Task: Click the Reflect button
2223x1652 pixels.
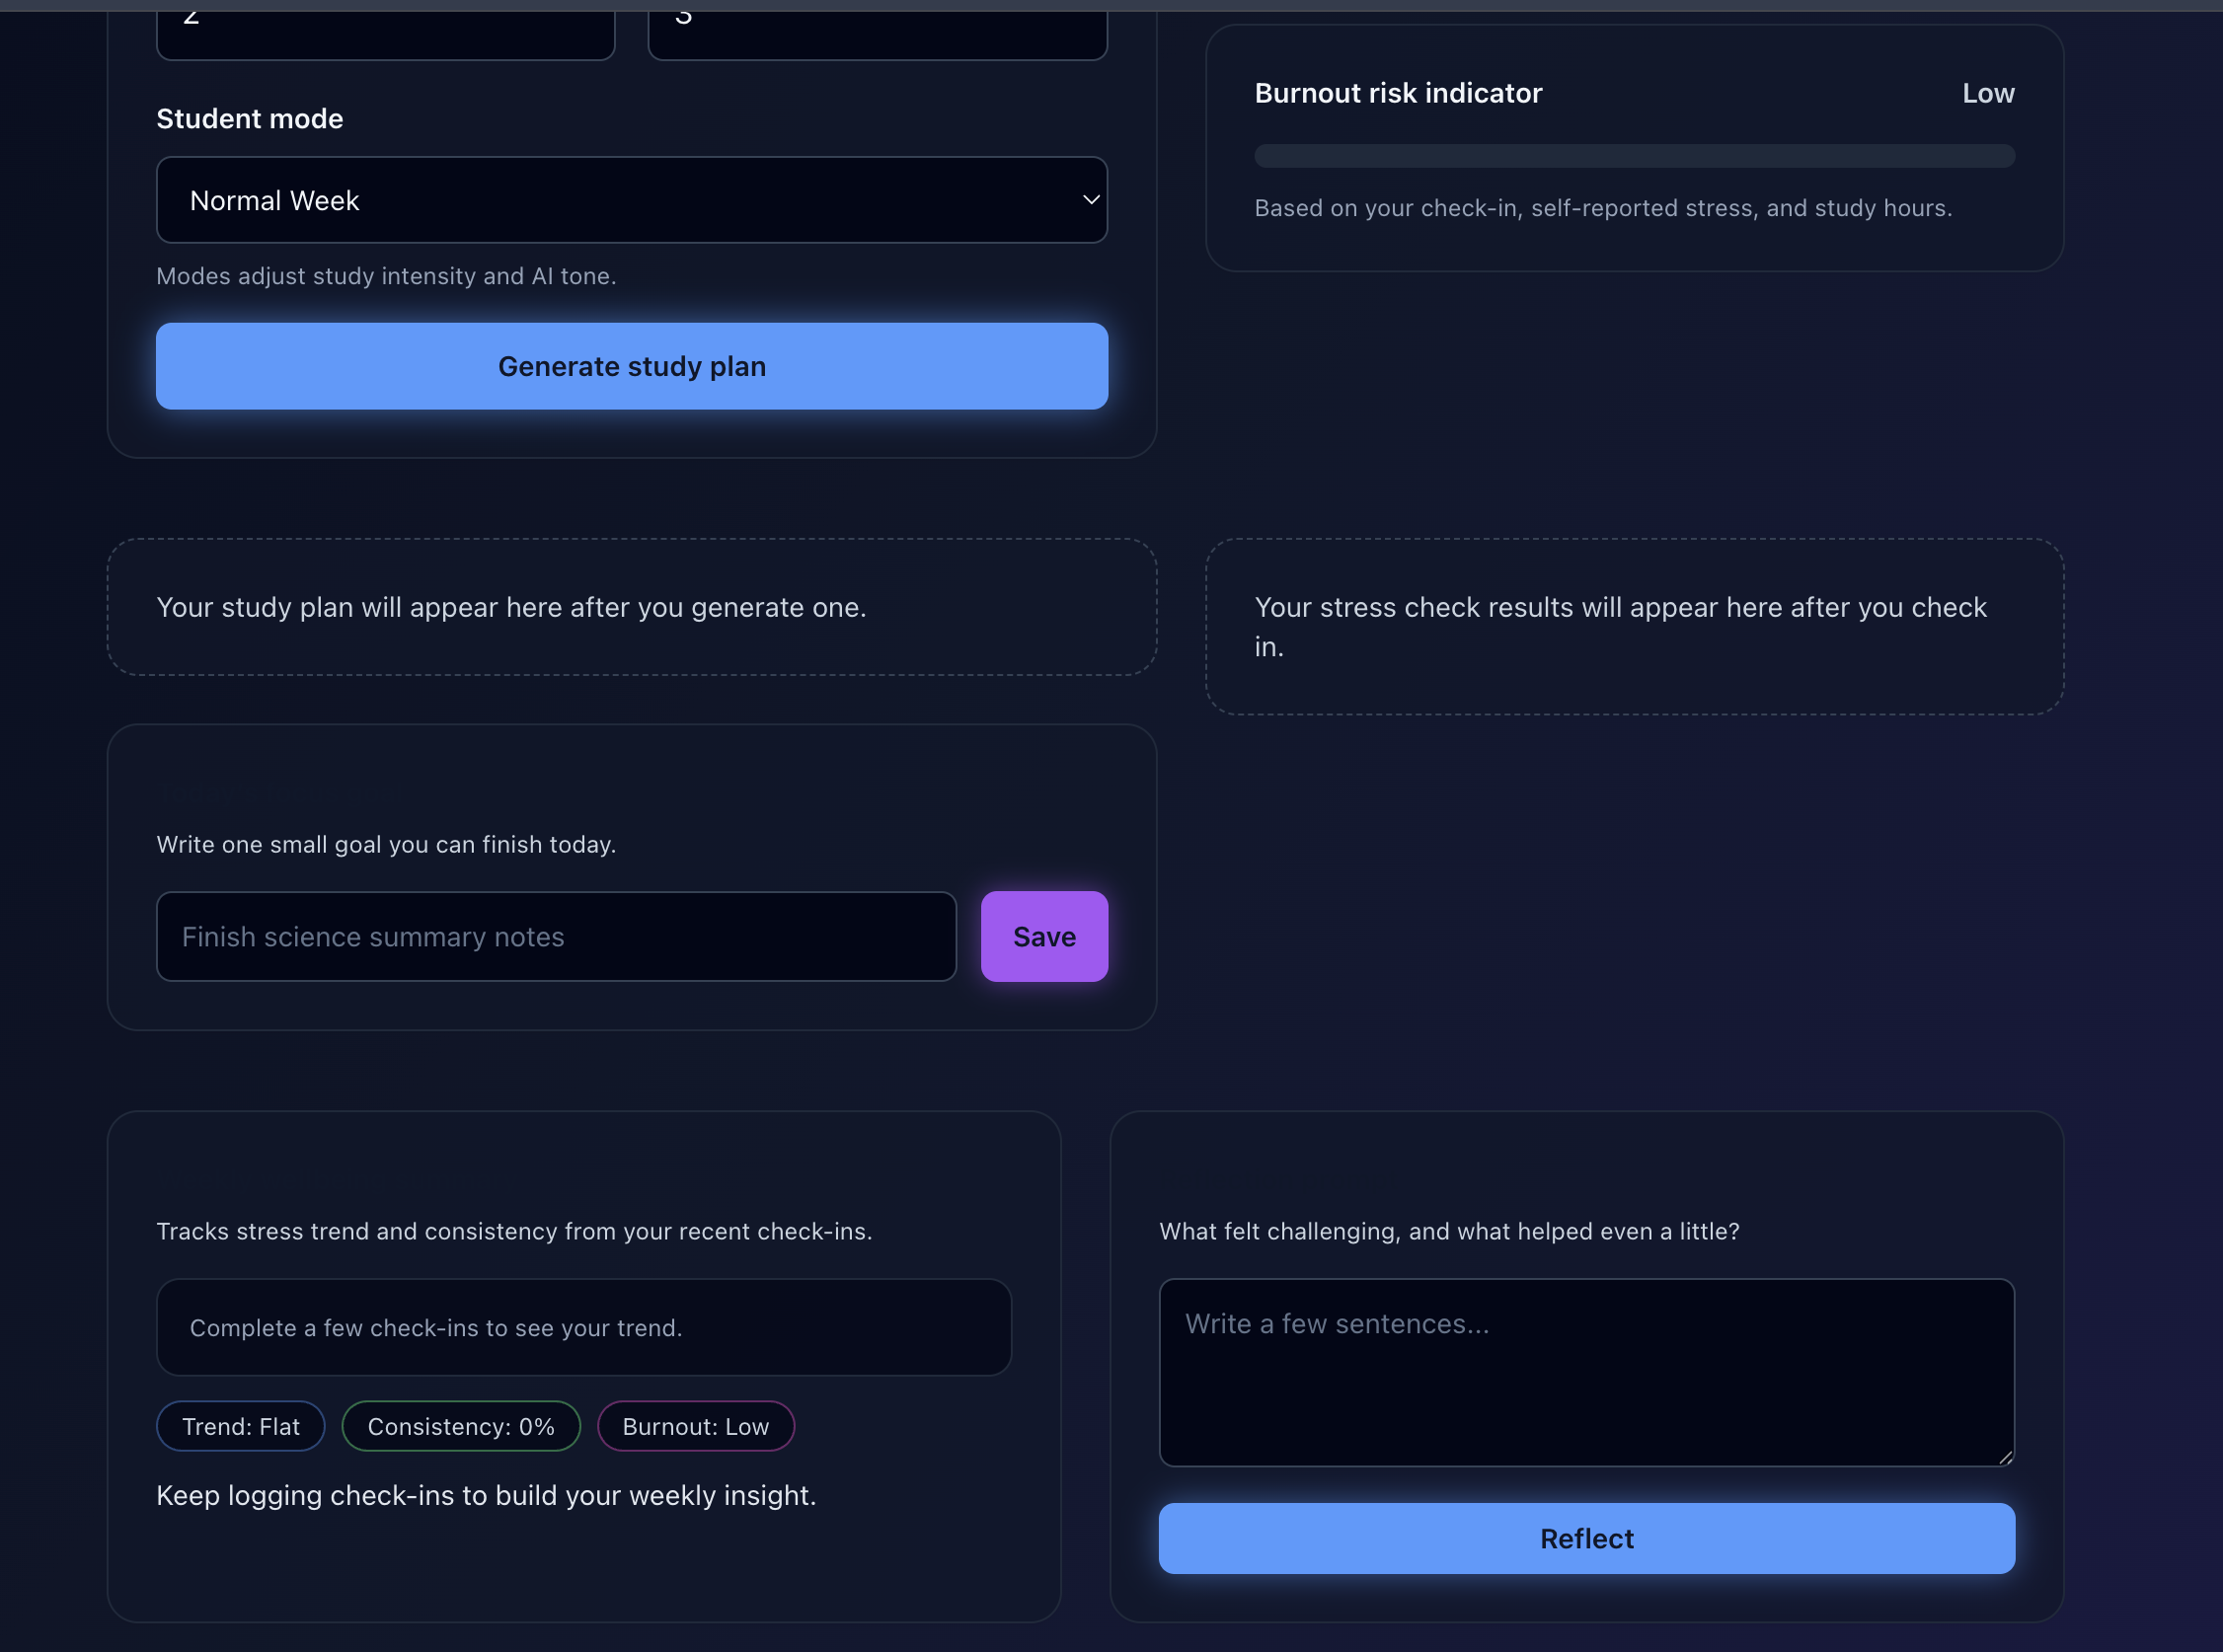Action: pyautogui.click(x=1586, y=1538)
